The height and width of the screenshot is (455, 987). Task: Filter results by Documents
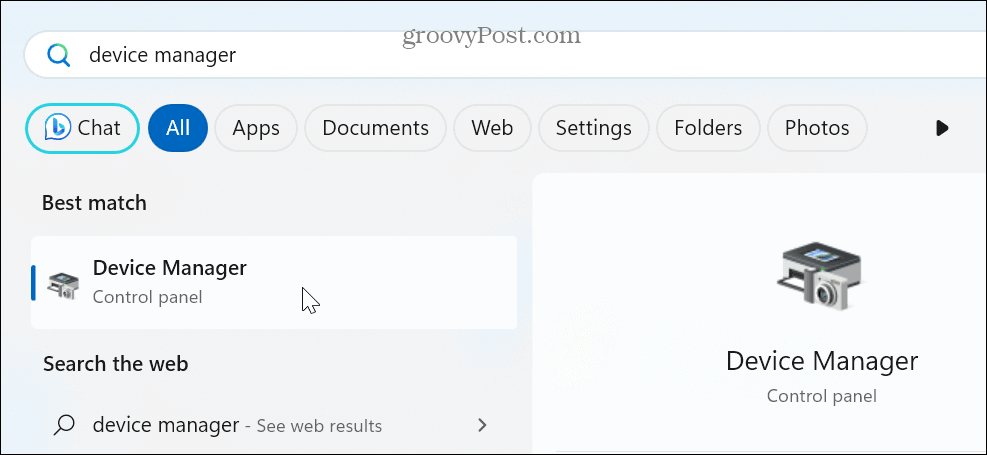(x=375, y=128)
